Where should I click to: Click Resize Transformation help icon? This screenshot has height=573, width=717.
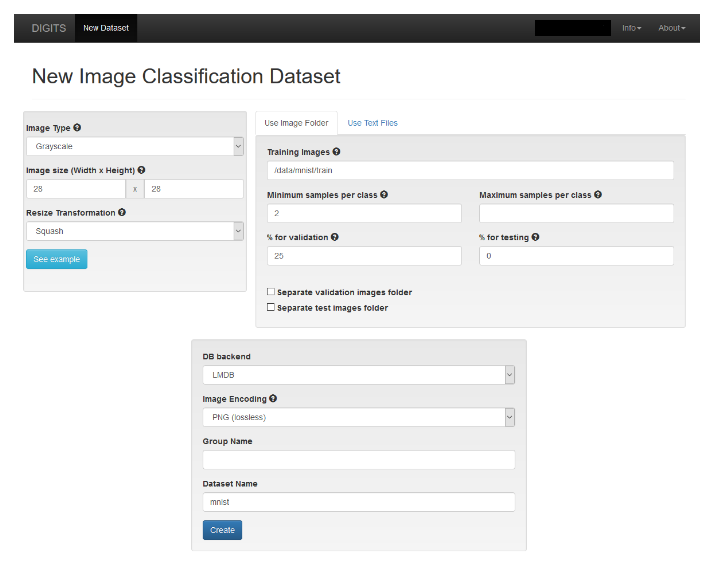click(123, 212)
